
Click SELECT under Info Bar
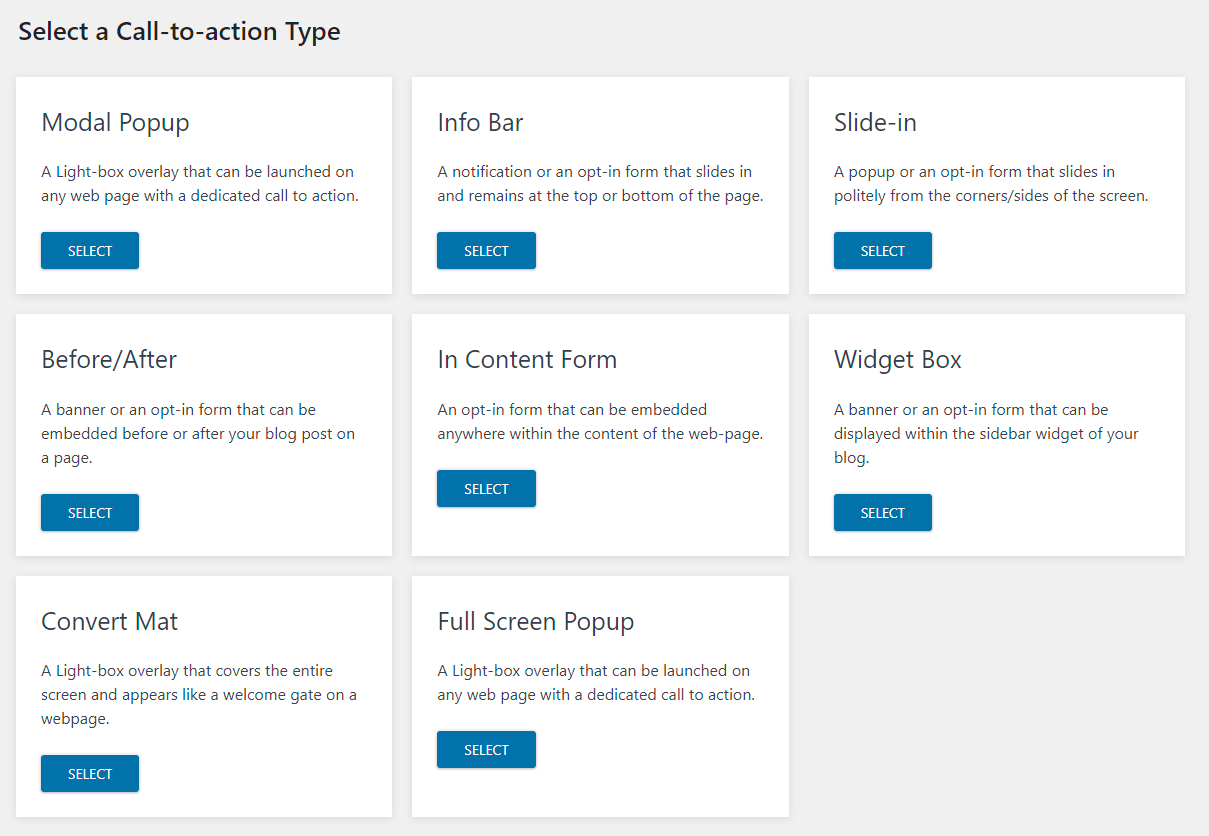pyautogui.click(x=486, y=251)
